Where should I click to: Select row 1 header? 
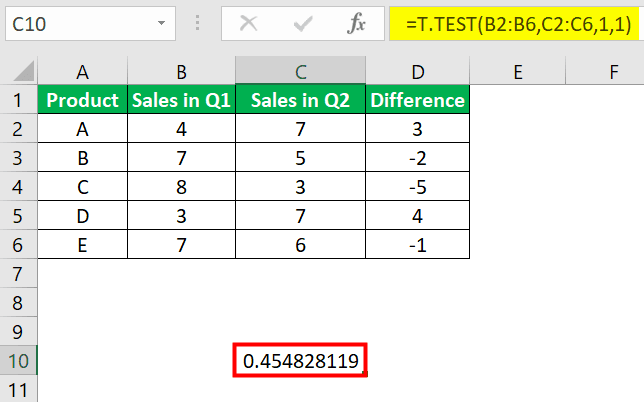click(x=18, y=100)
